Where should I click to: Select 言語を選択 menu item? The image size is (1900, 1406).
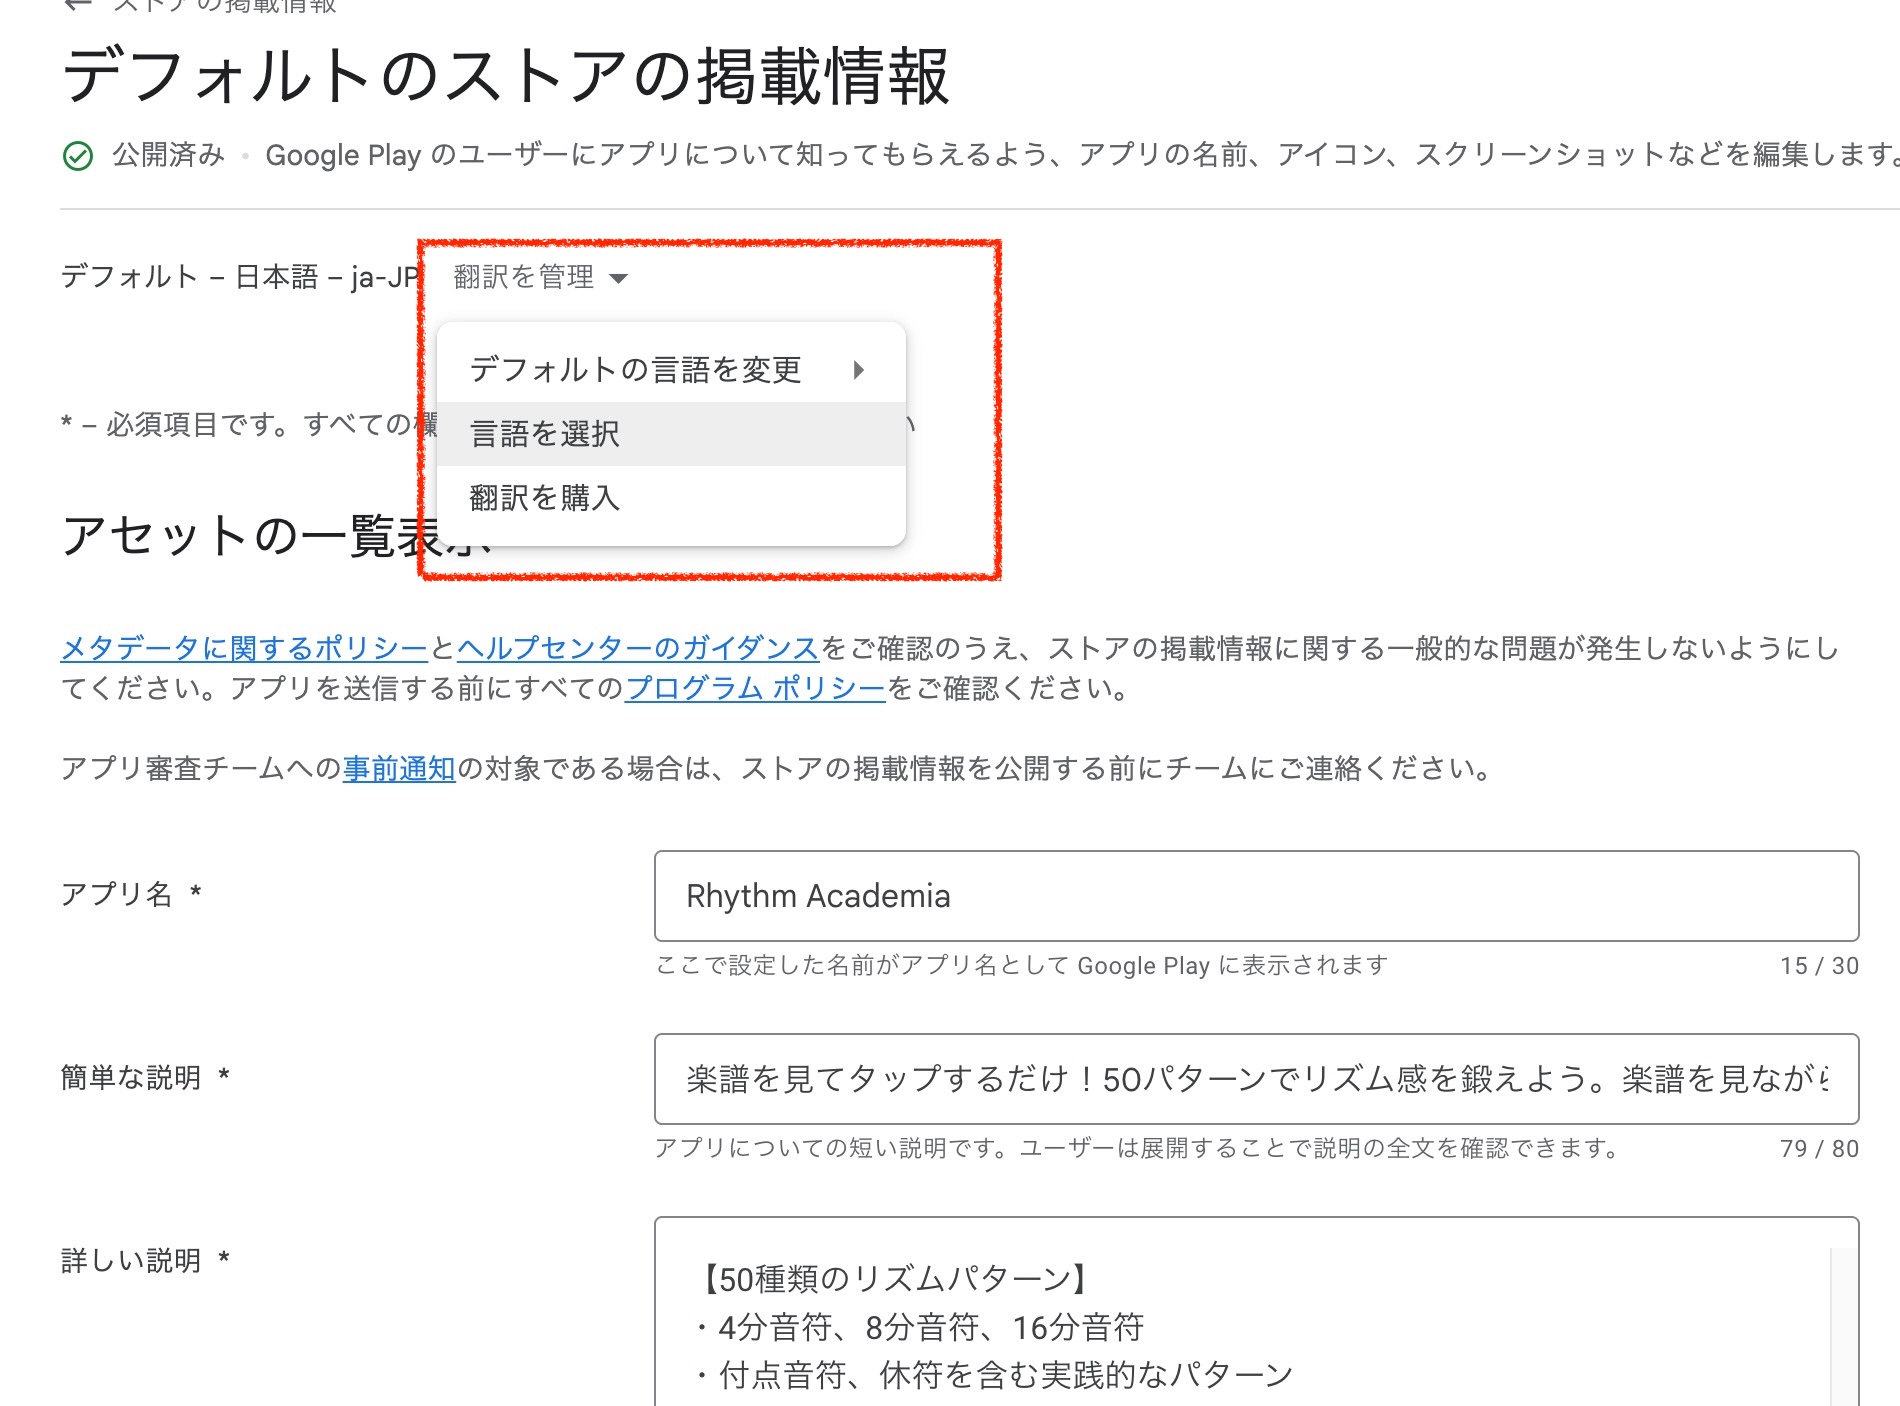(545, 434)
